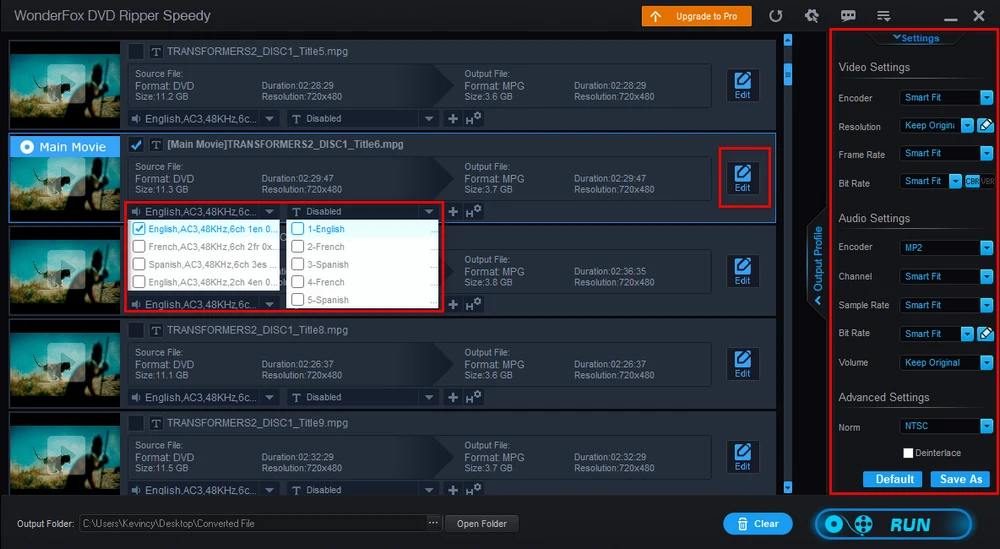Select English AC3 2ch audio entry
1000x549 pixels.
204,282
